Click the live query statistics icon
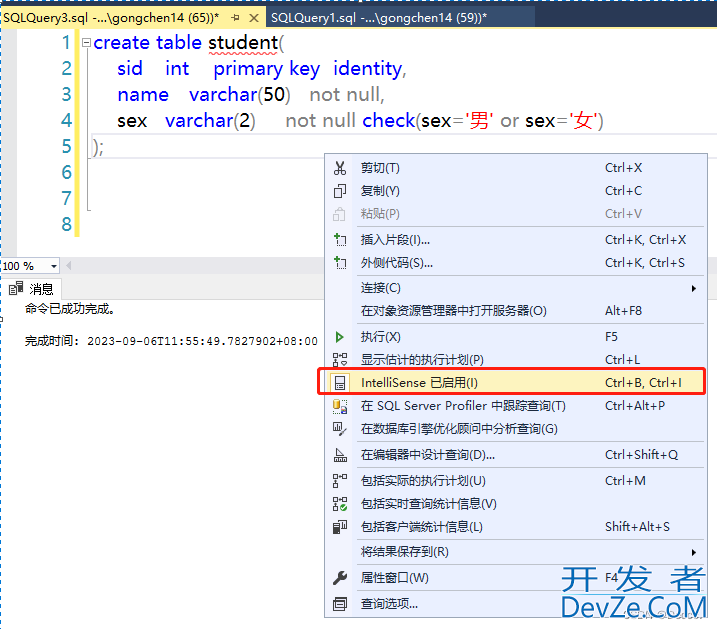The image size is (717, 629). tap(340, 504)
